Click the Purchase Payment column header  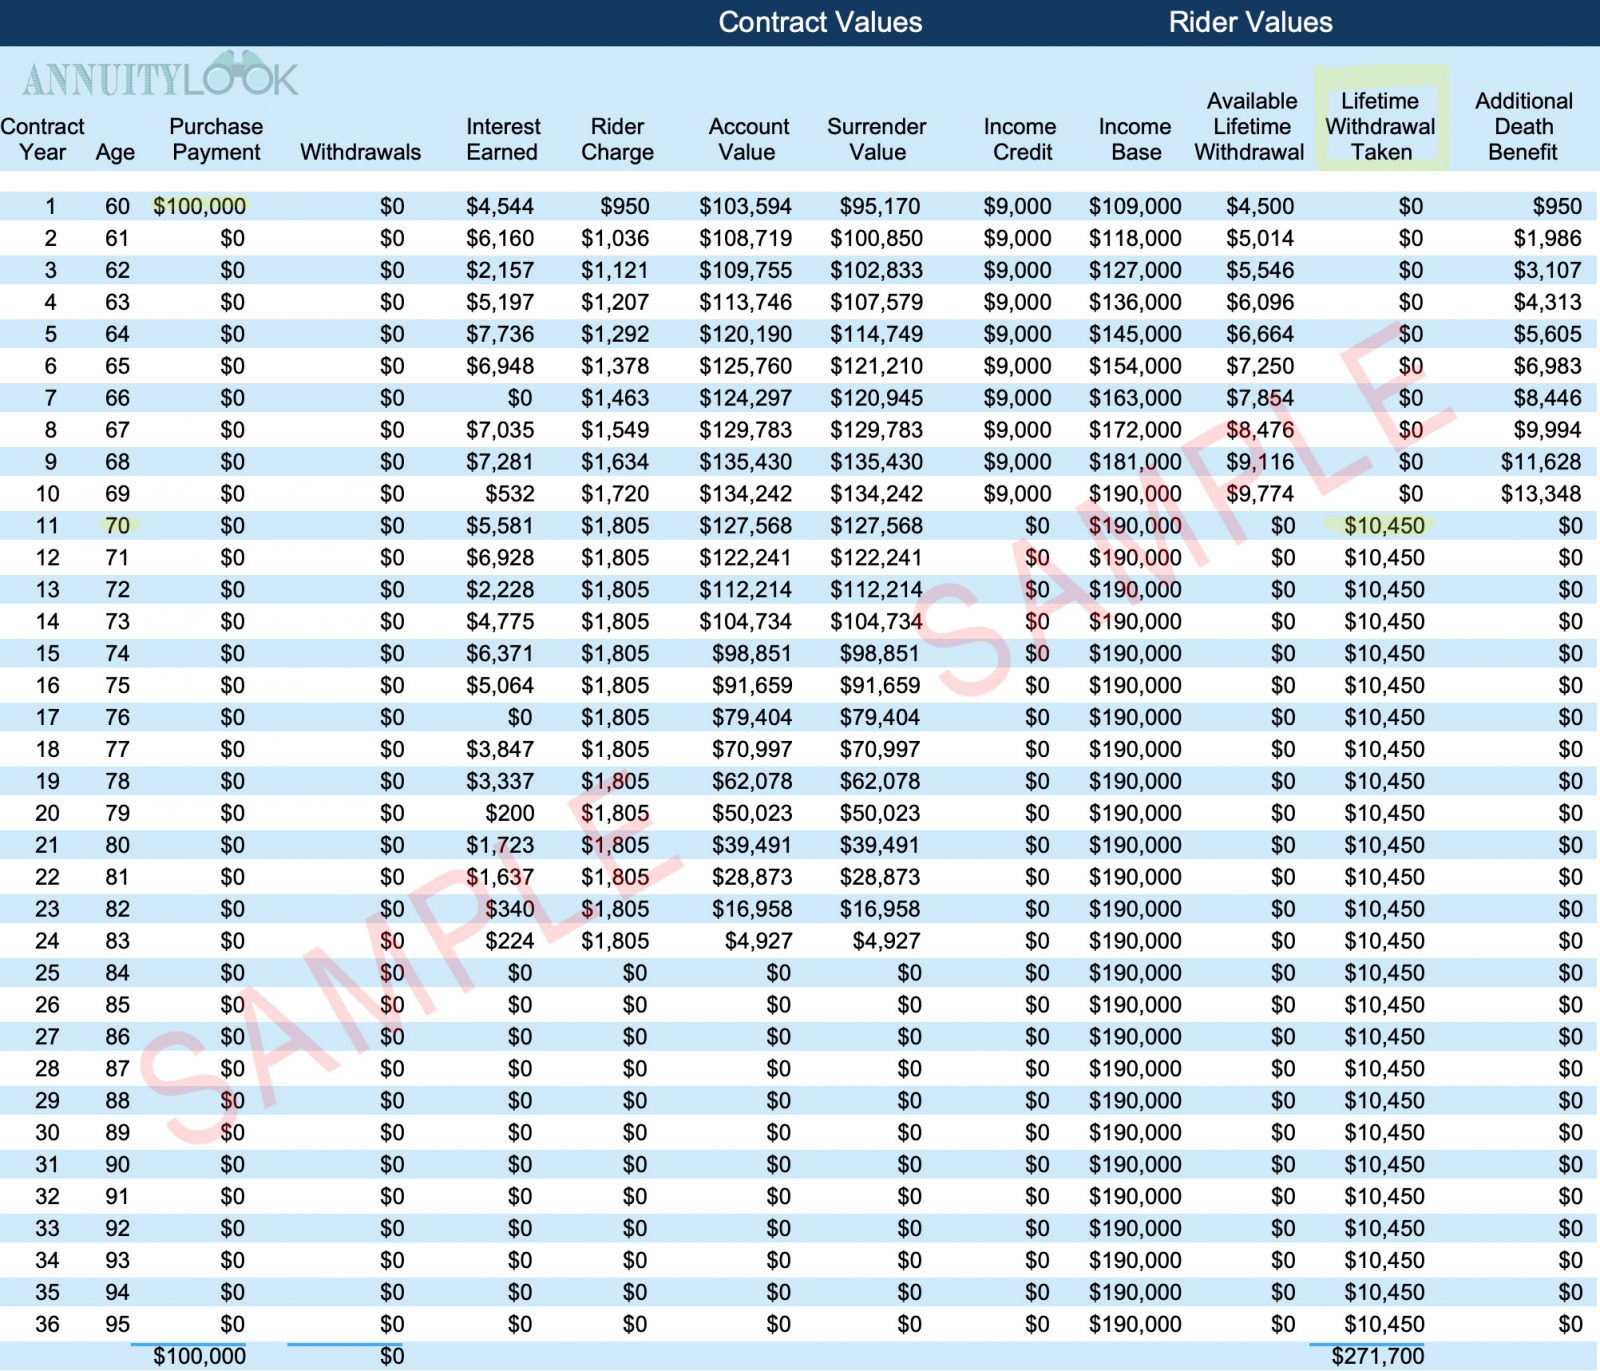point(216,140)
